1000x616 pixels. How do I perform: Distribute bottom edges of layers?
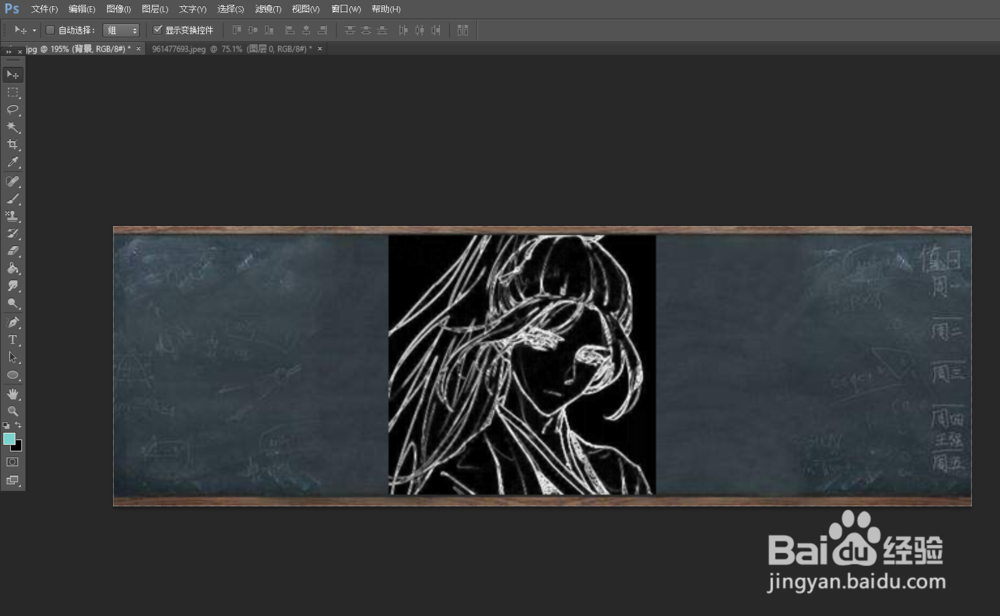[x=382, y=30]
